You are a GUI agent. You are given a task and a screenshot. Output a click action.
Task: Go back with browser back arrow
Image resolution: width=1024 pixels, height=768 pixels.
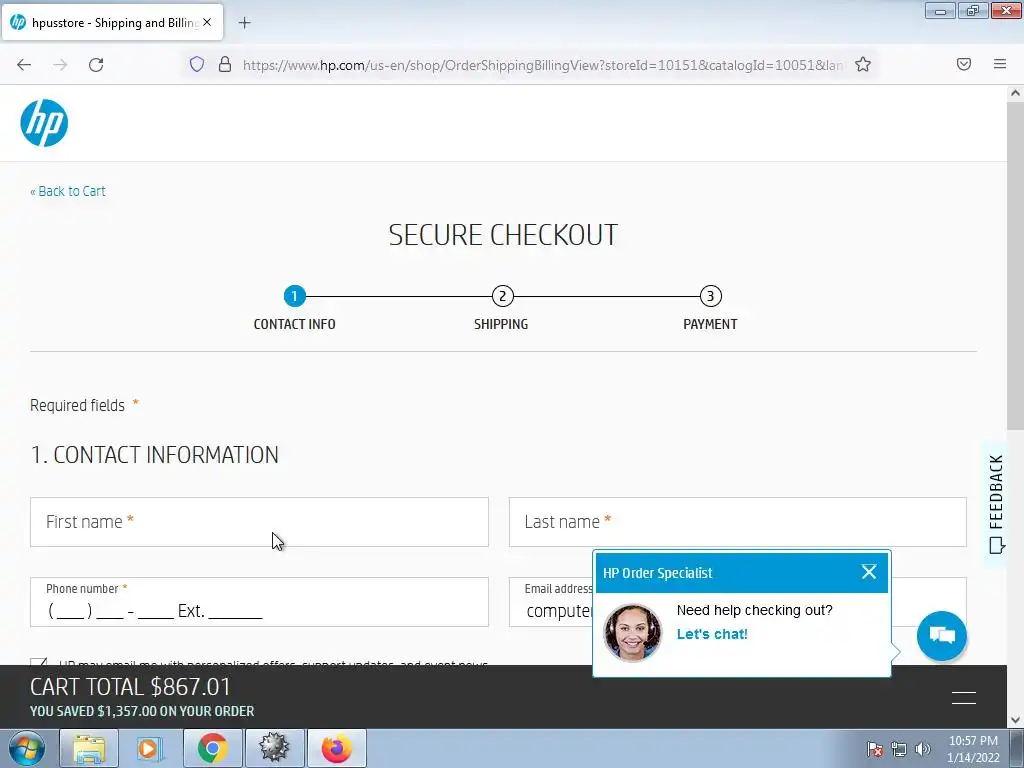[24, 65]
